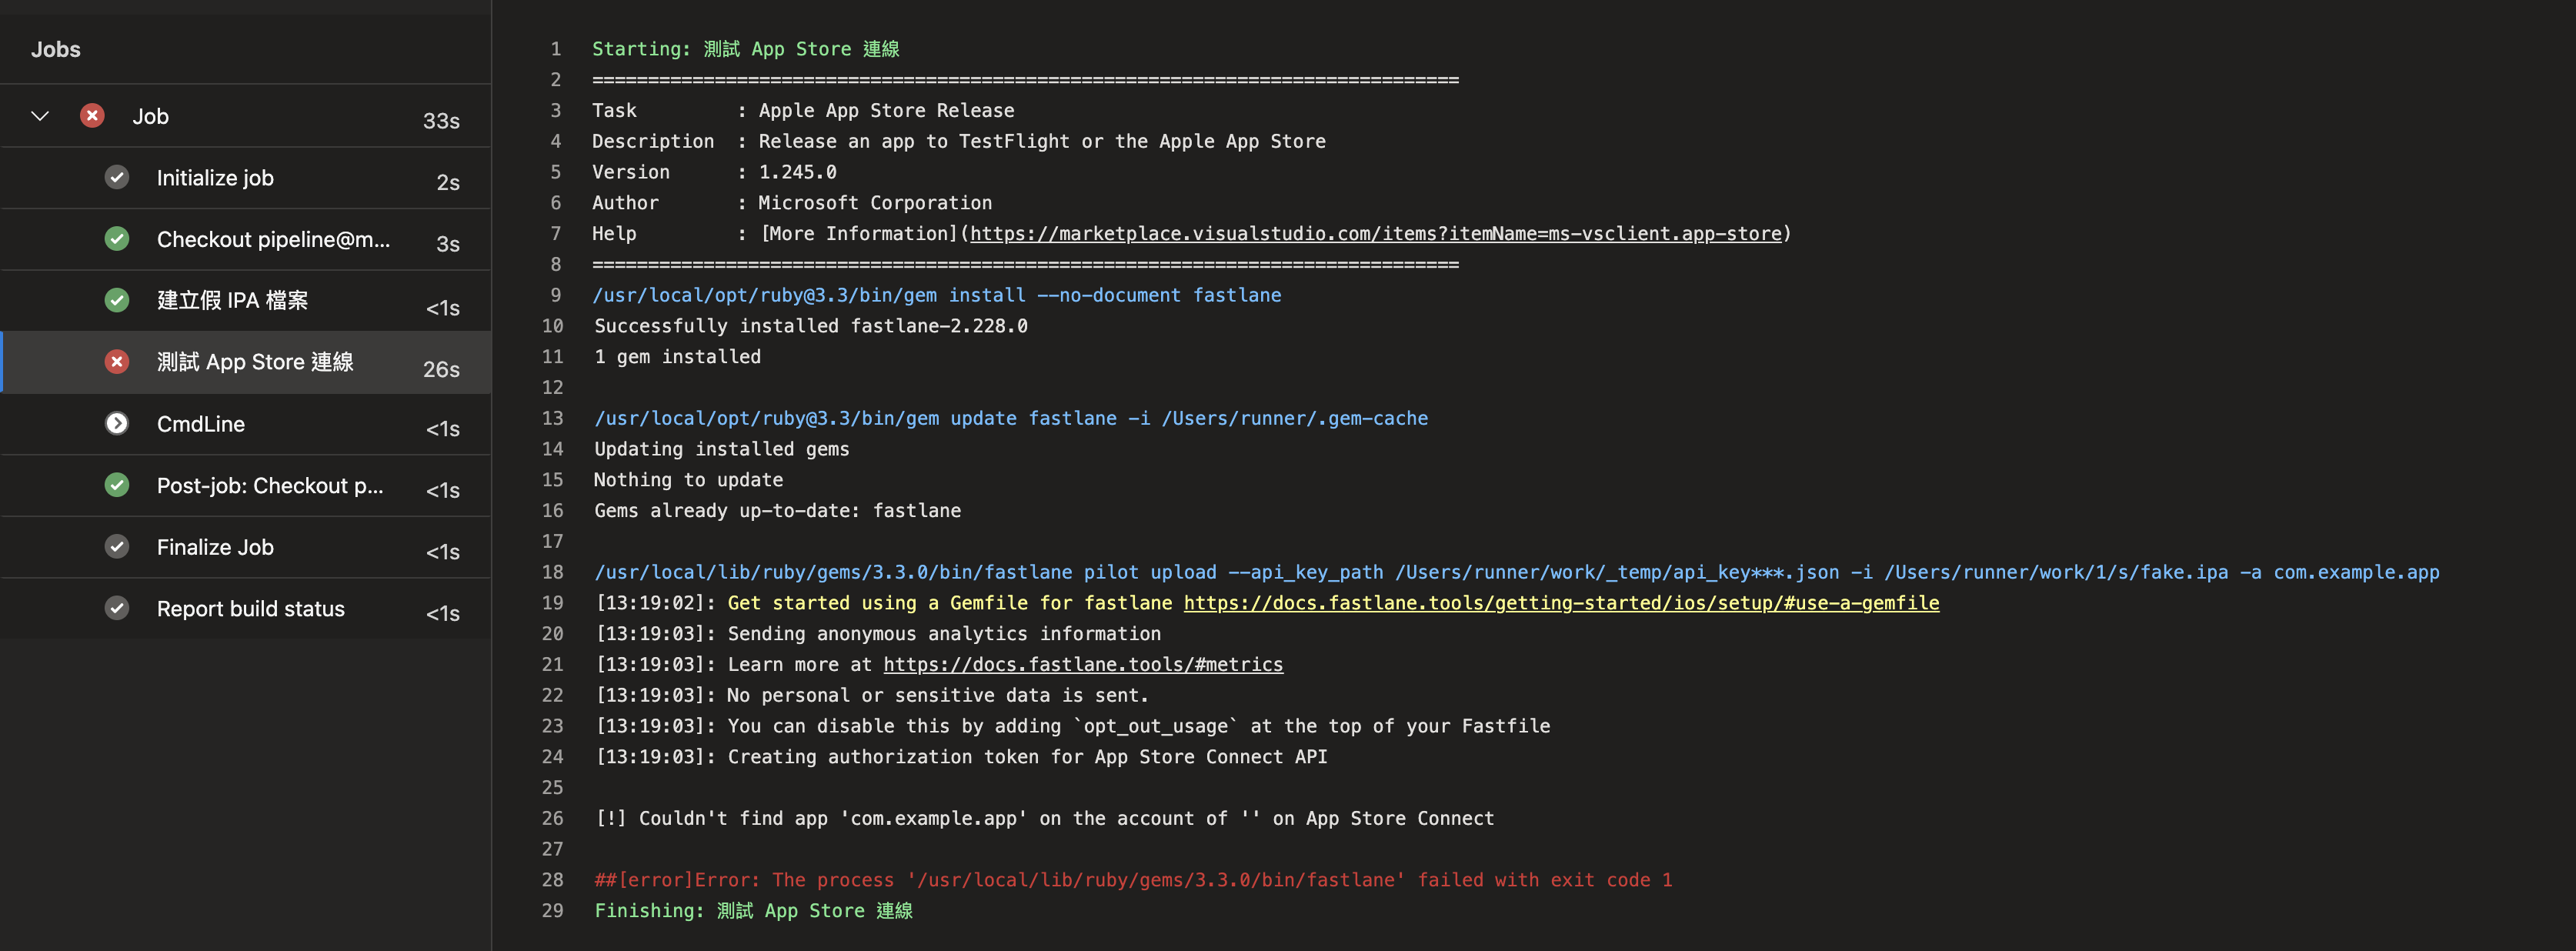Select the Initialize job step
The width and height of the screenshot is (2576, 951).
coord(215,178)
